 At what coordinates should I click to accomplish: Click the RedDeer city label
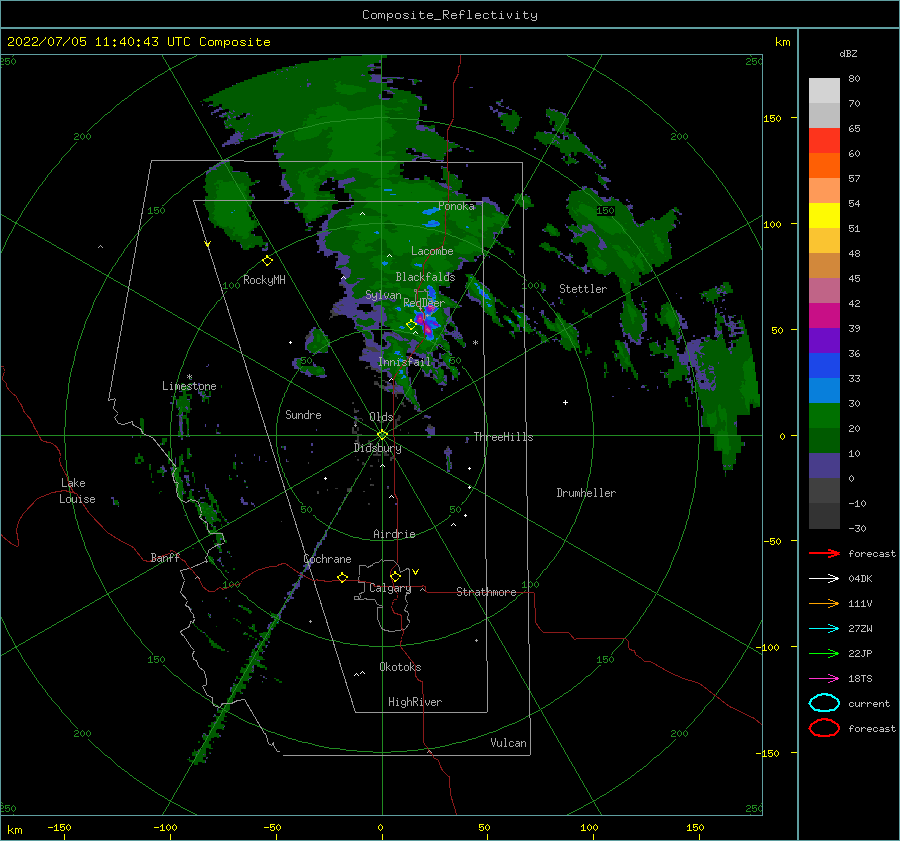point(424,303)
